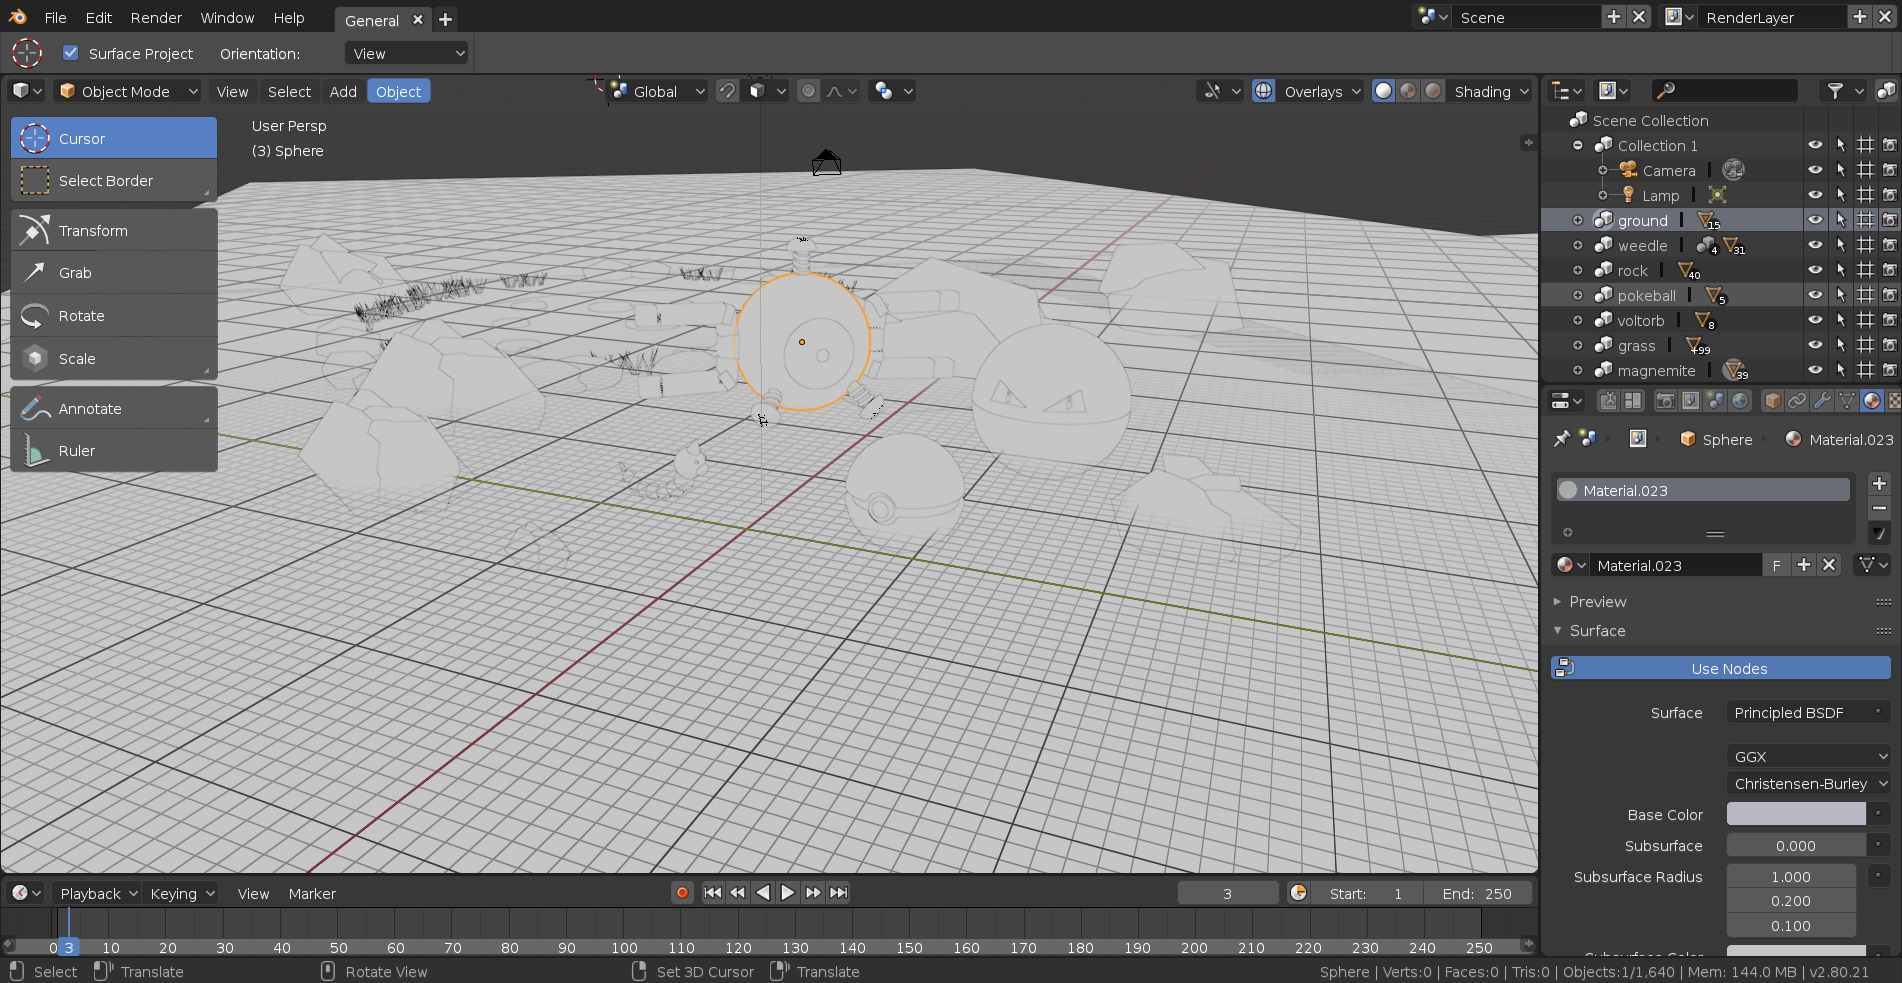The width and height of the screenshot is (1902, 983).
Task: Open the Window menu
Action: (227, 17)
